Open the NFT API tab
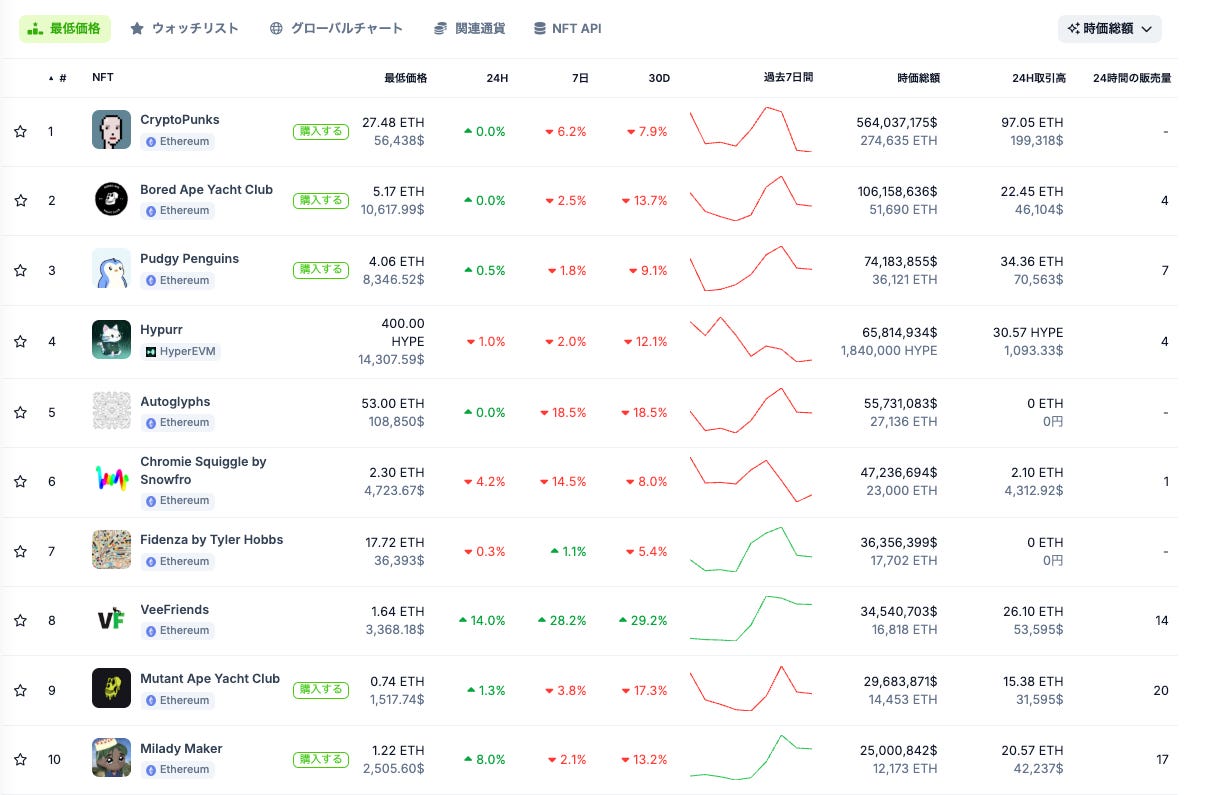 [x=567, y=29]
